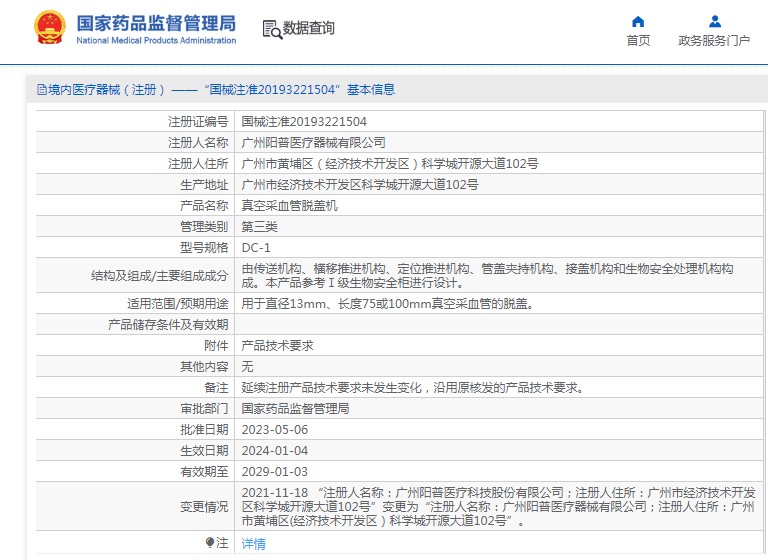The image size is (768, 560).
Task: Click the 数据查询 title text
Action: (x=309, y=28)
